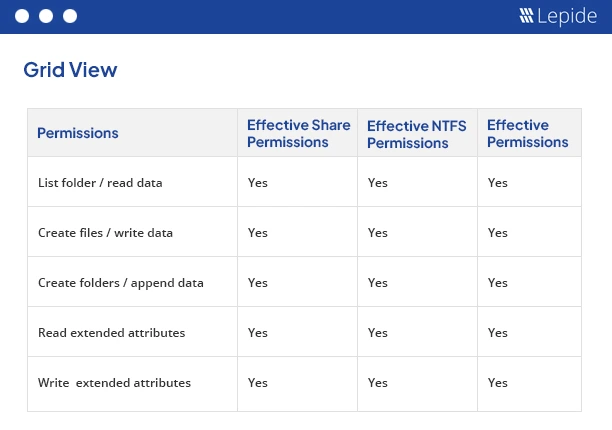Select Create folders / append data row
The width and height of the screenshot is (612, 430).
point(304,282)
